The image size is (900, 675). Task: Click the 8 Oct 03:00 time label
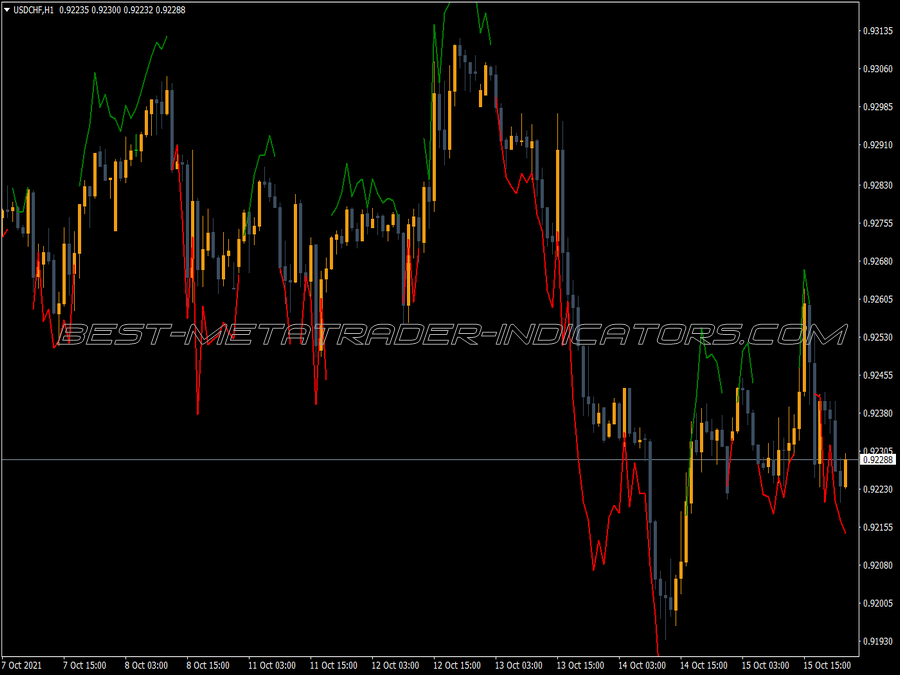146,665
